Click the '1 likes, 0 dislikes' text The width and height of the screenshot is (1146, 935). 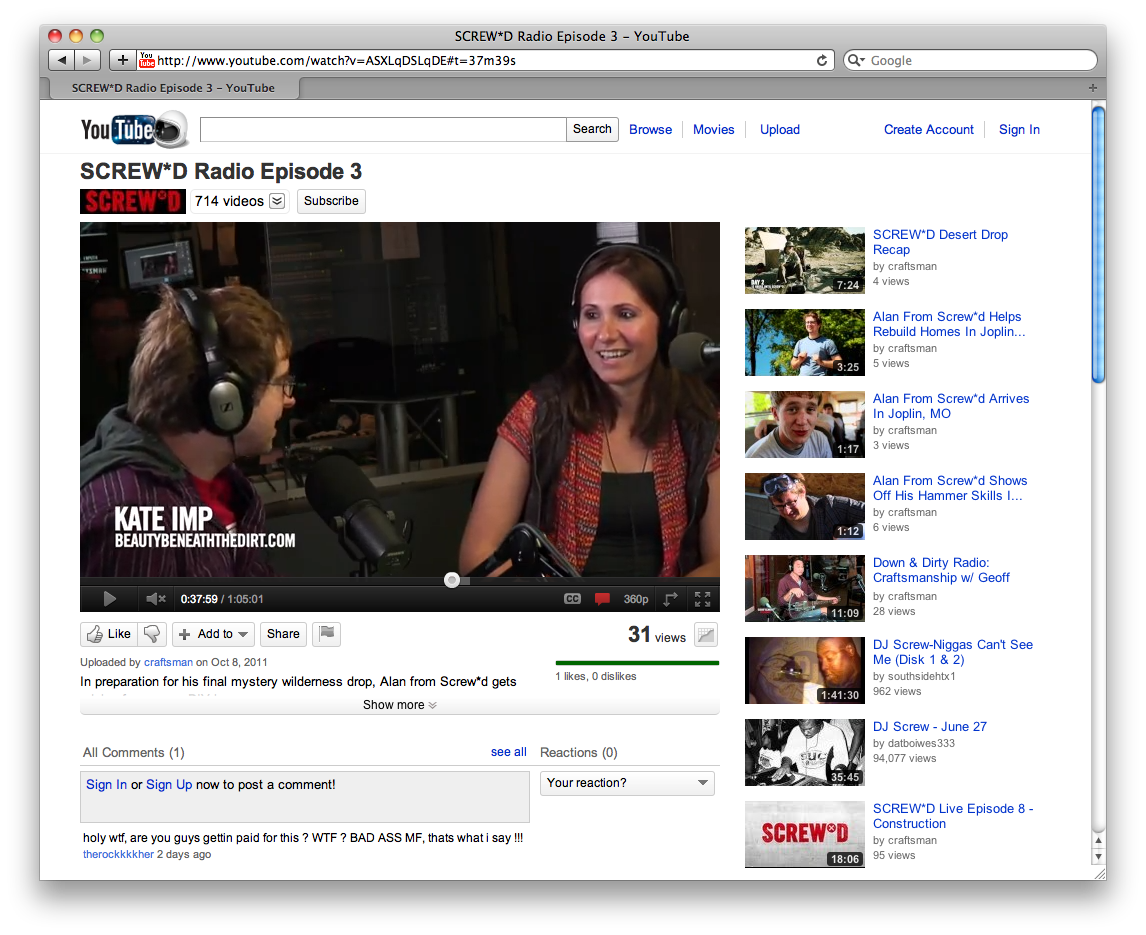596,676
